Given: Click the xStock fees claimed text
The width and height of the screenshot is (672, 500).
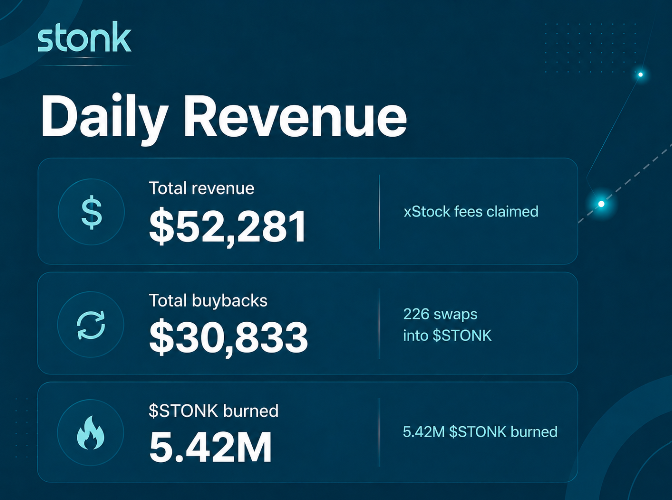Looking at the screenshot, I should pos(471,212).
